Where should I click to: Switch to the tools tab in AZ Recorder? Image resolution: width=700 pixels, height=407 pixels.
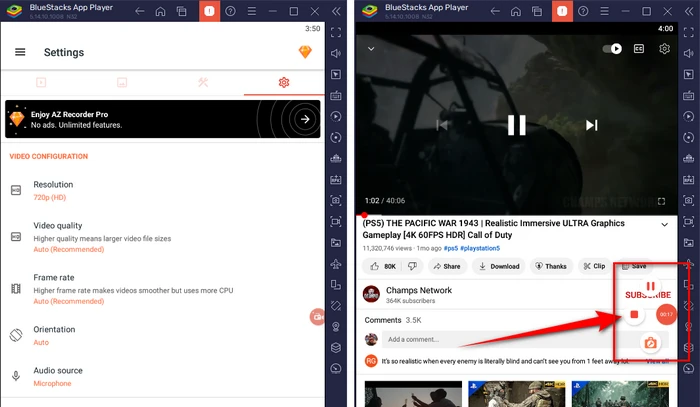pos(201,82)
